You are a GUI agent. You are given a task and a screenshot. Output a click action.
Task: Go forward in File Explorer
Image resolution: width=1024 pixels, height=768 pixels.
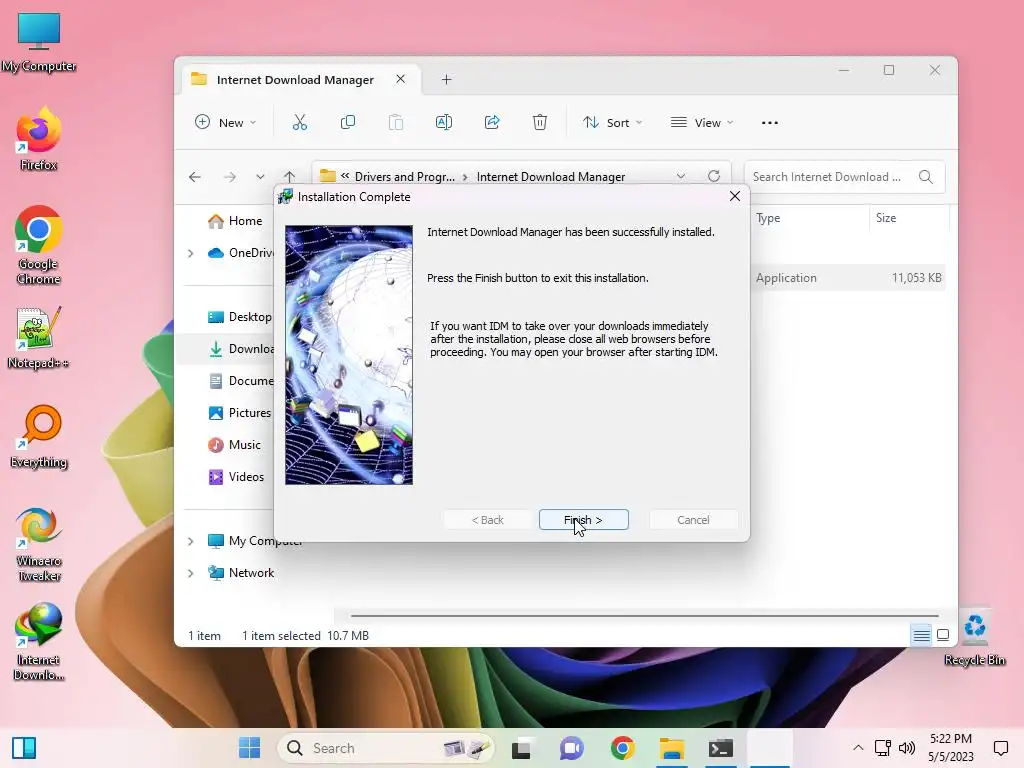[229, 177]
